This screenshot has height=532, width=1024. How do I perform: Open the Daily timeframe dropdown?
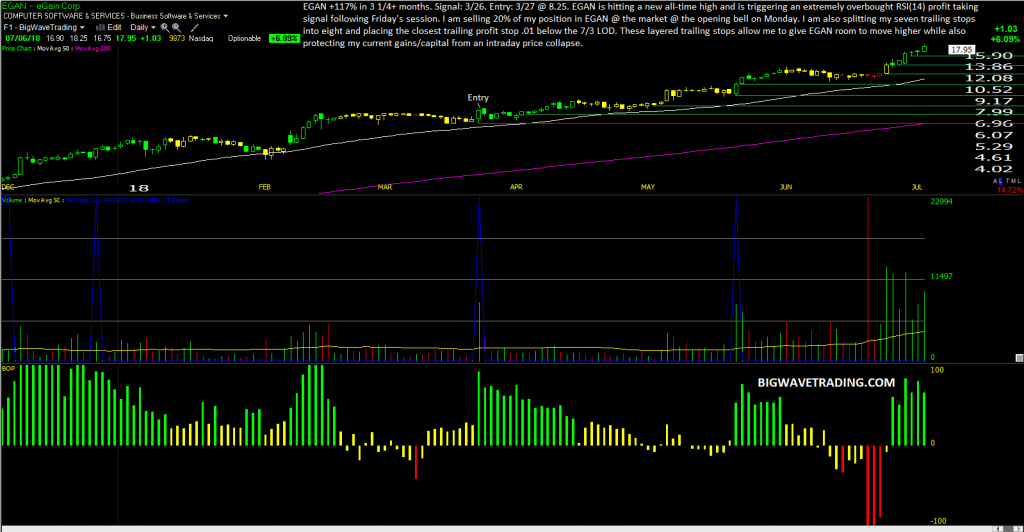pos(143,27)
